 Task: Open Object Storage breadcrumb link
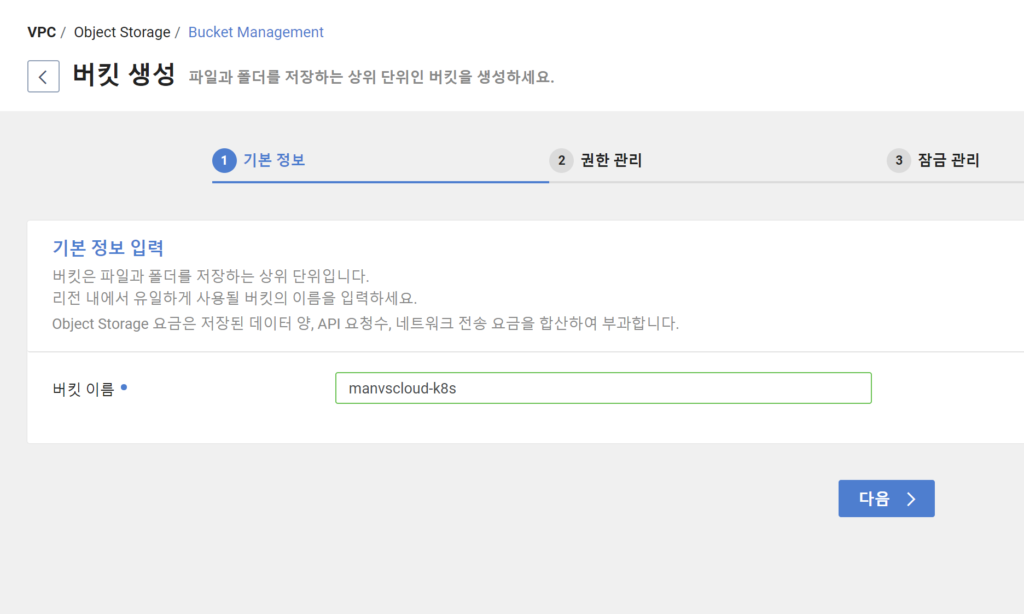[x=121, y=32]
